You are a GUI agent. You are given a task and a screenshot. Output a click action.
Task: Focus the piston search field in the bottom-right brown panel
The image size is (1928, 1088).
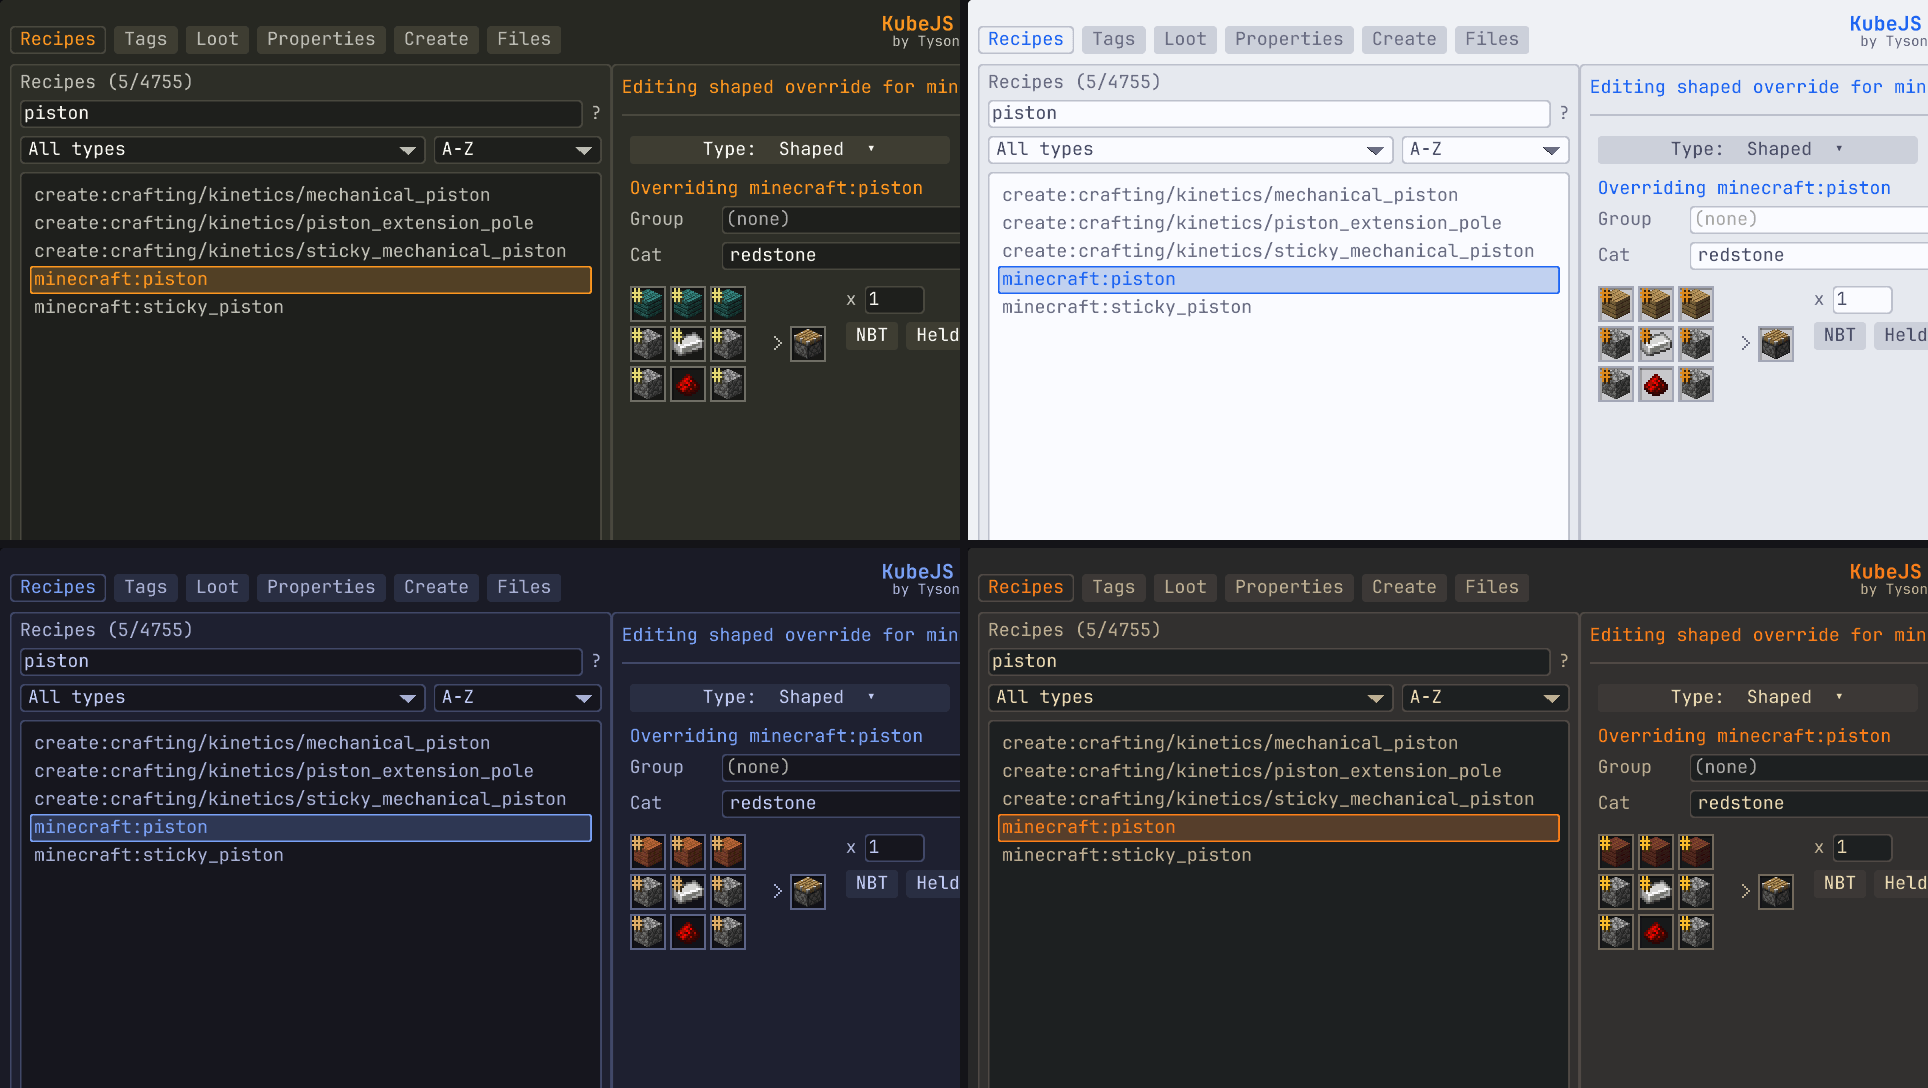[1269, 662]
